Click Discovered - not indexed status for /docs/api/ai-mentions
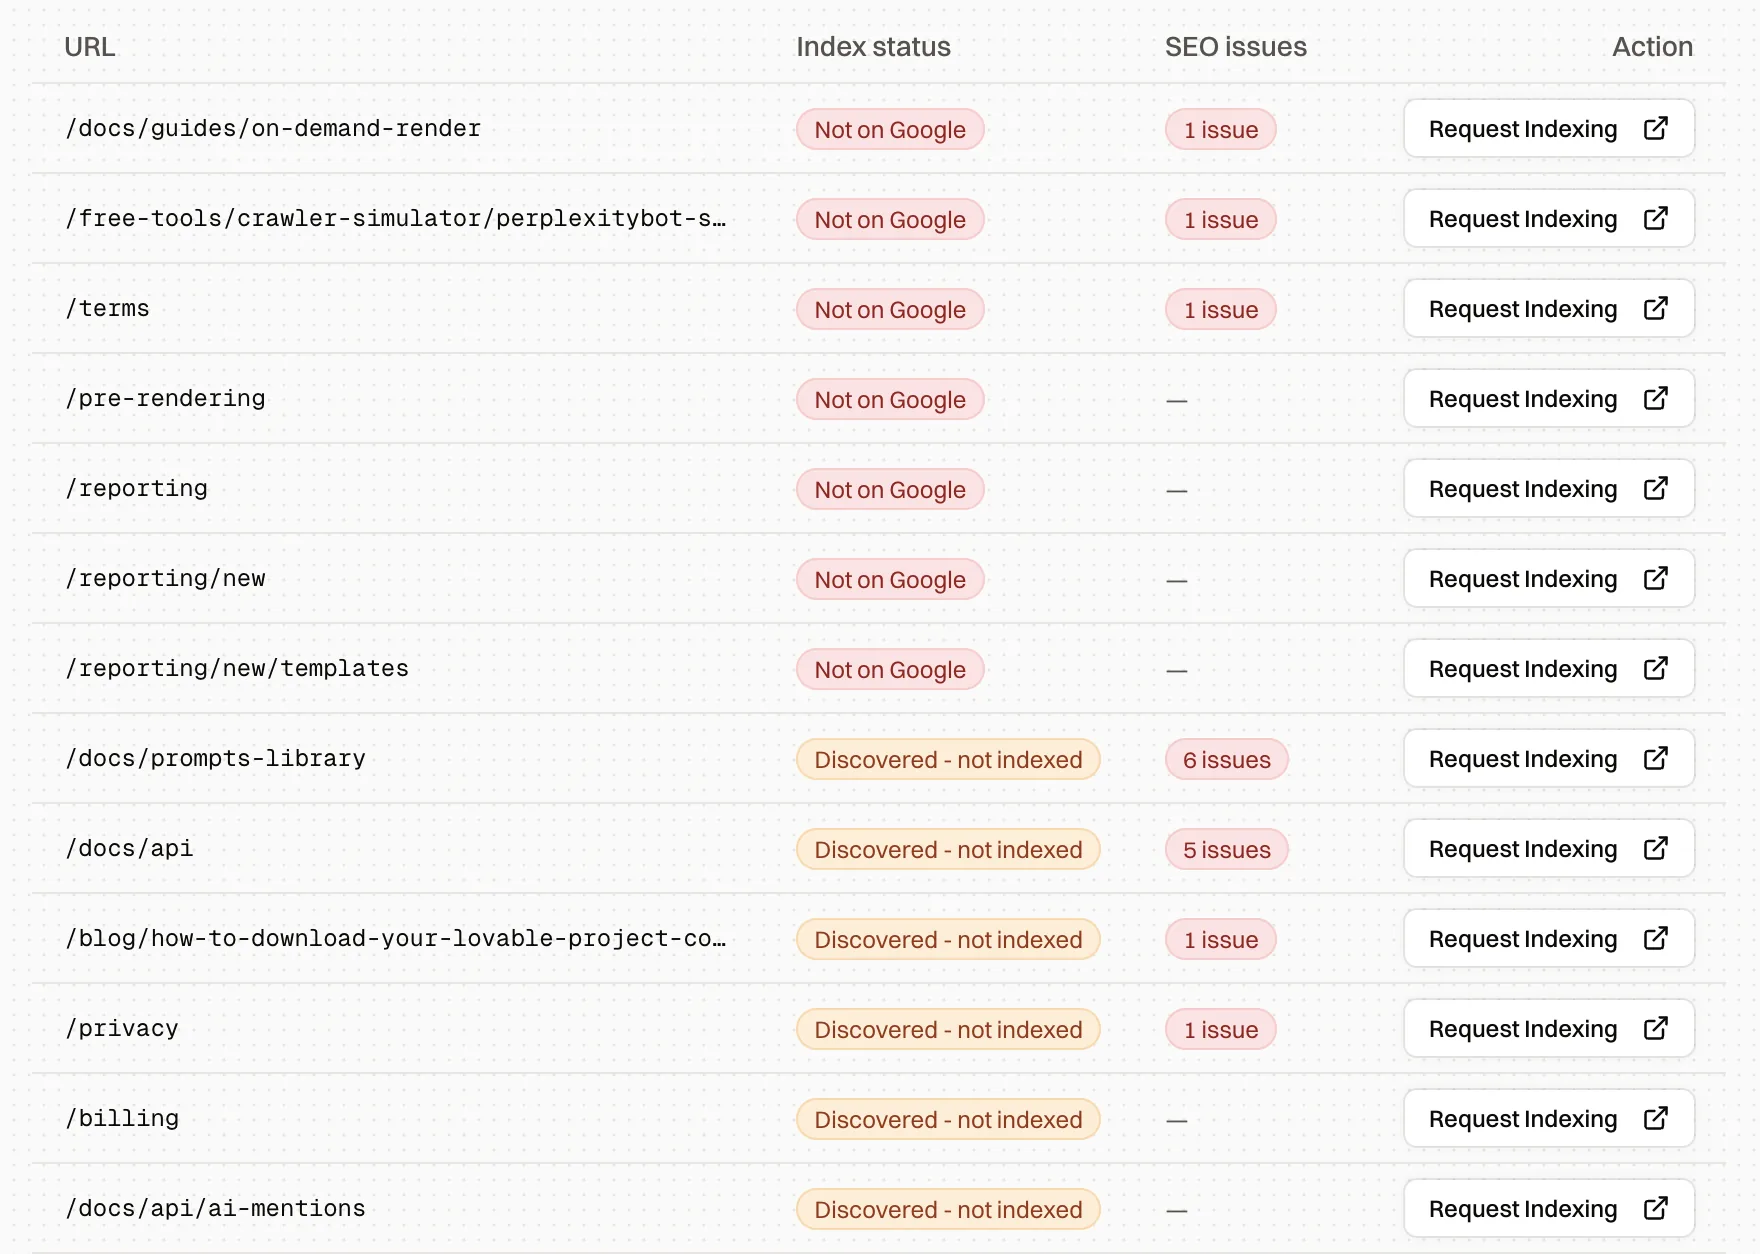 pyautogui.click(x=948, y=1210)
